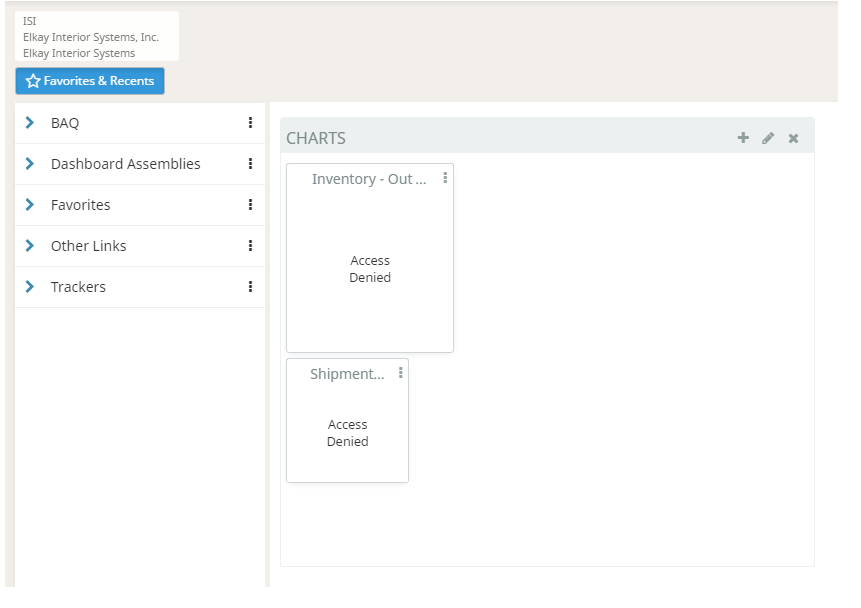Open the Inventory - Out chart options menu

(445, 178)
